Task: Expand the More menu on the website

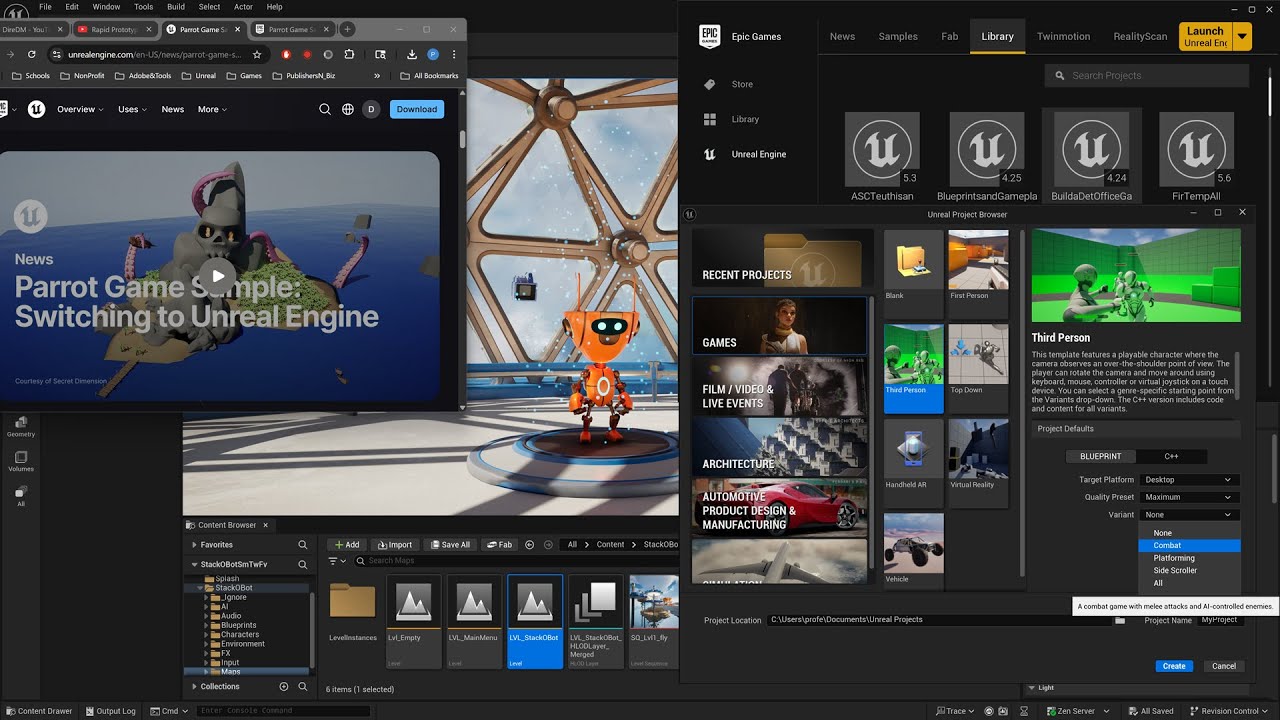Action: click(212, 109)
